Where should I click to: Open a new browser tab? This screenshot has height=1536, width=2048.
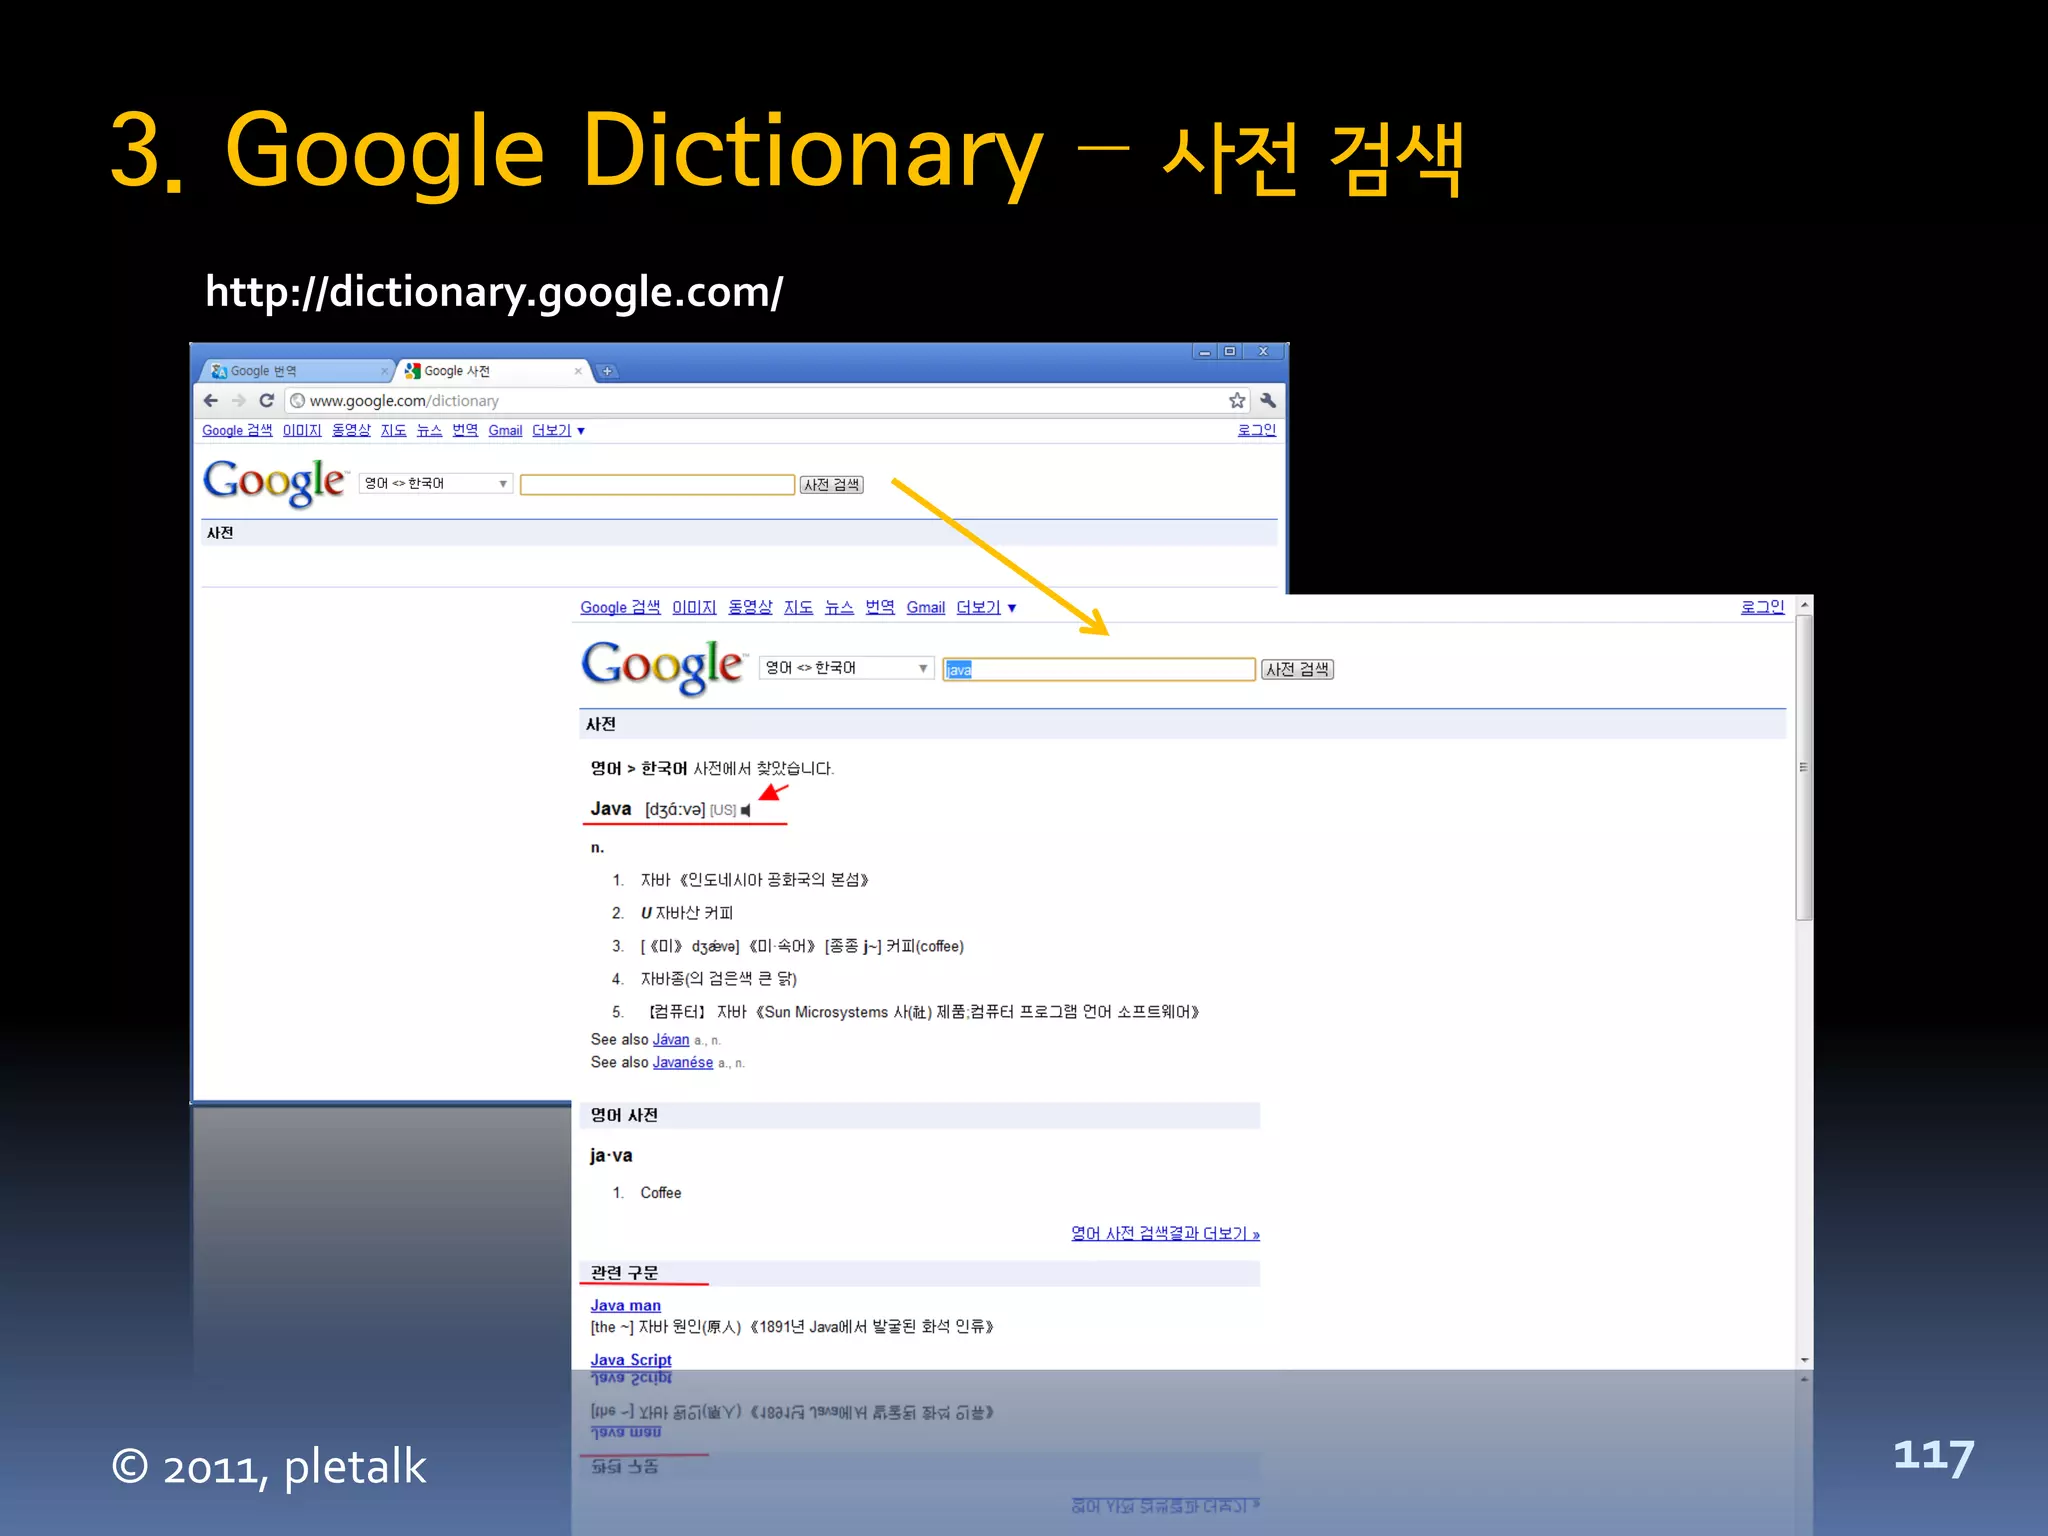607,371
